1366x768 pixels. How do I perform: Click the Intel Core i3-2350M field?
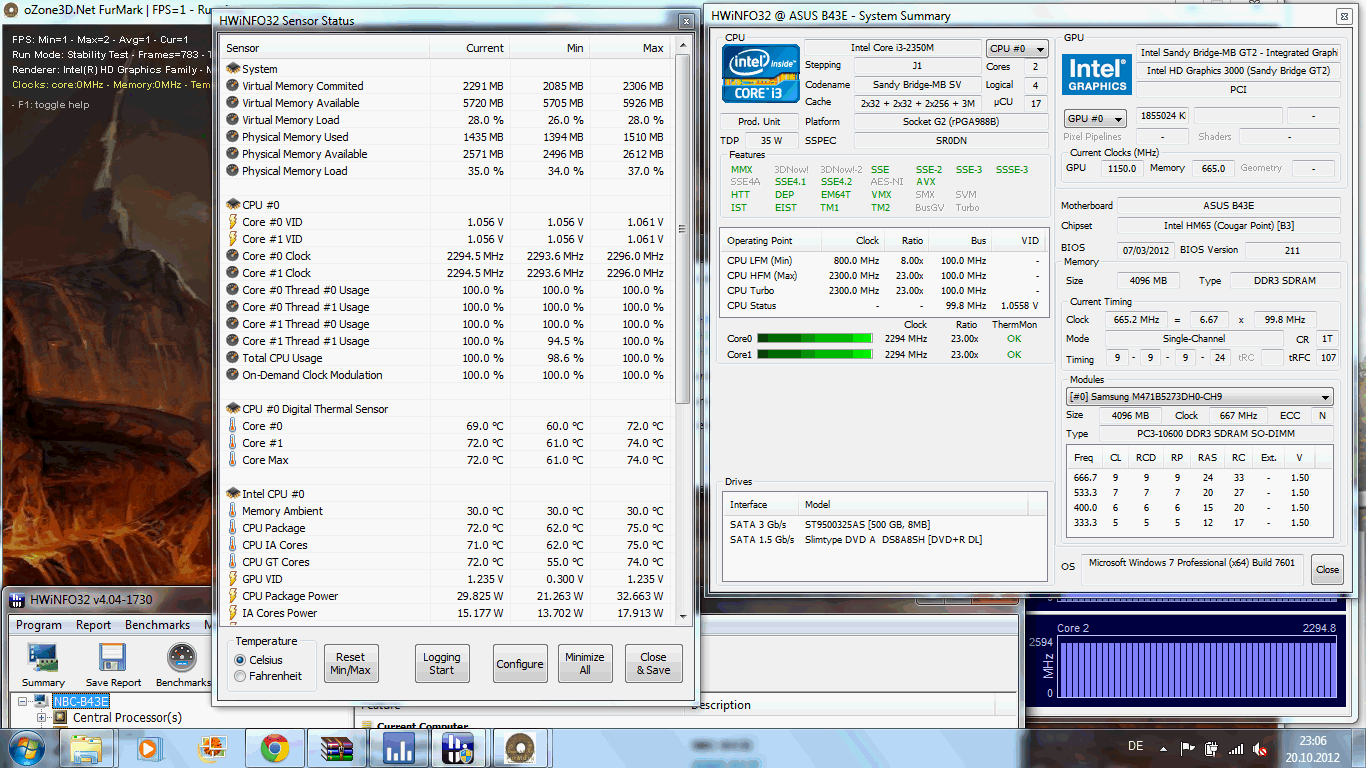point(893,48)
